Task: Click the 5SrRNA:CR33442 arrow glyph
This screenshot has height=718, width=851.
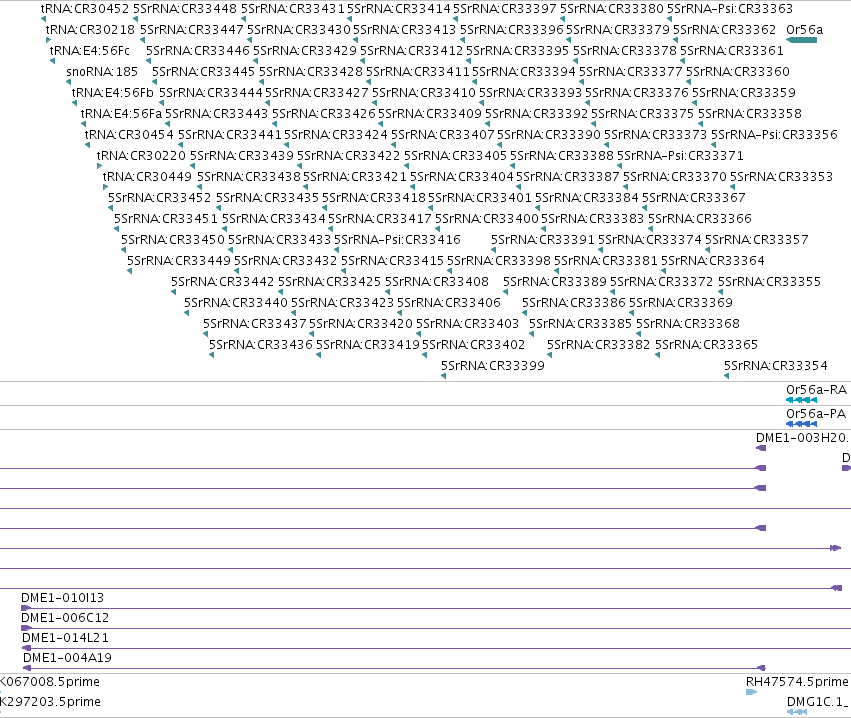Action: click(x=173, y=292)
